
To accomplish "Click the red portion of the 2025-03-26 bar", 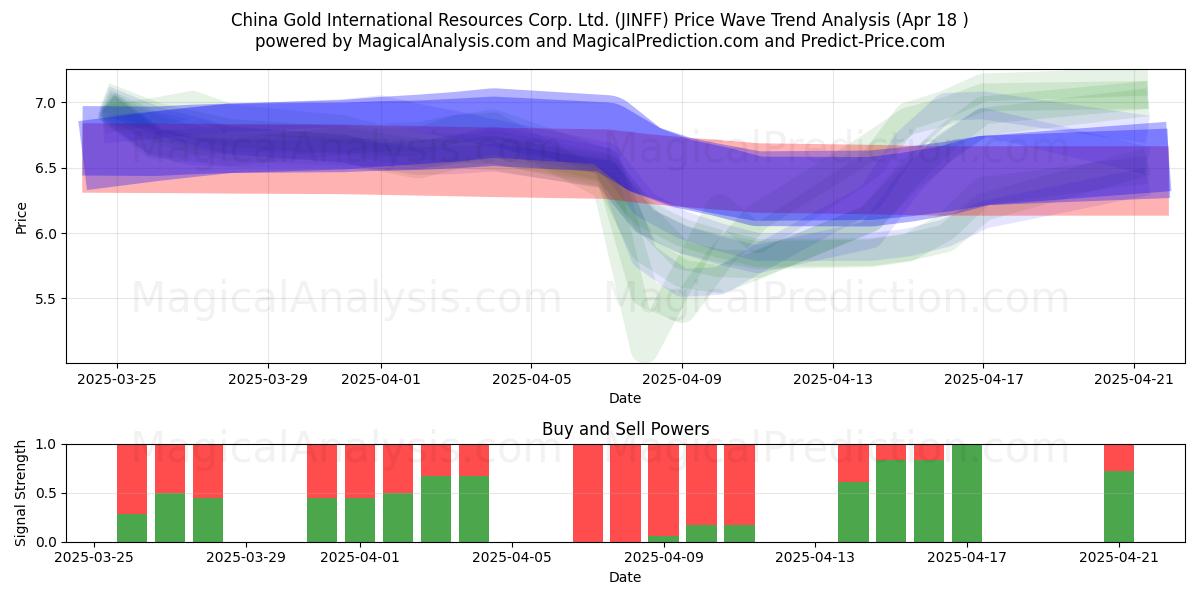I will pos(132,479).
